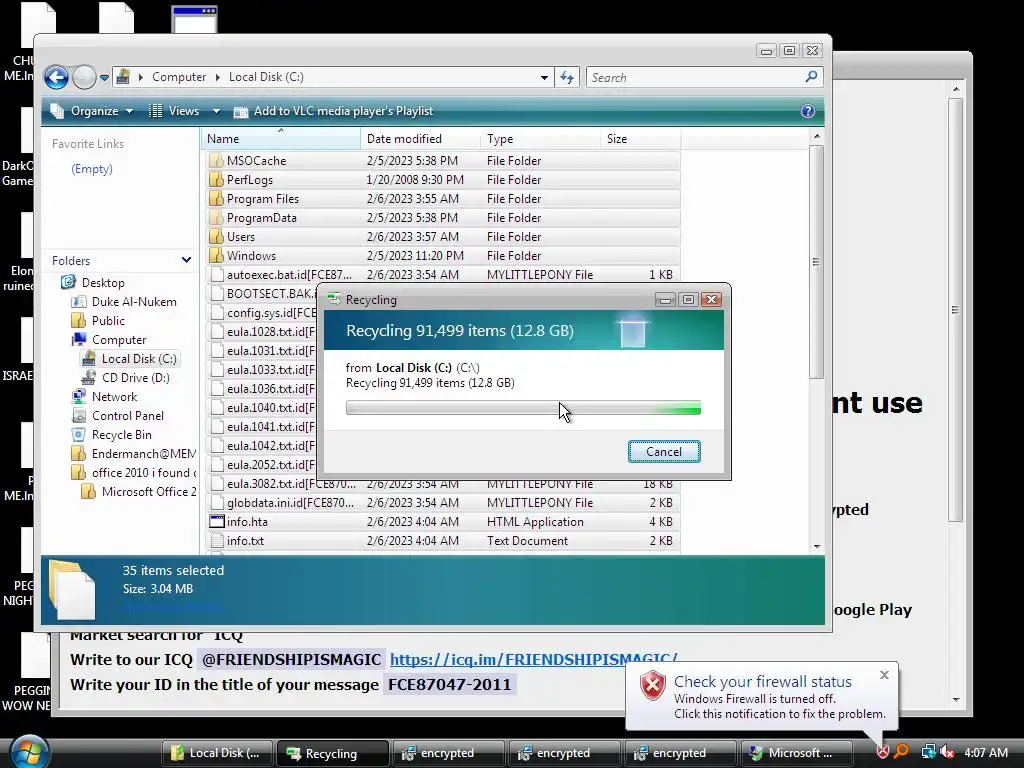
Task: Sort files by Name column header
Action: 281,138
